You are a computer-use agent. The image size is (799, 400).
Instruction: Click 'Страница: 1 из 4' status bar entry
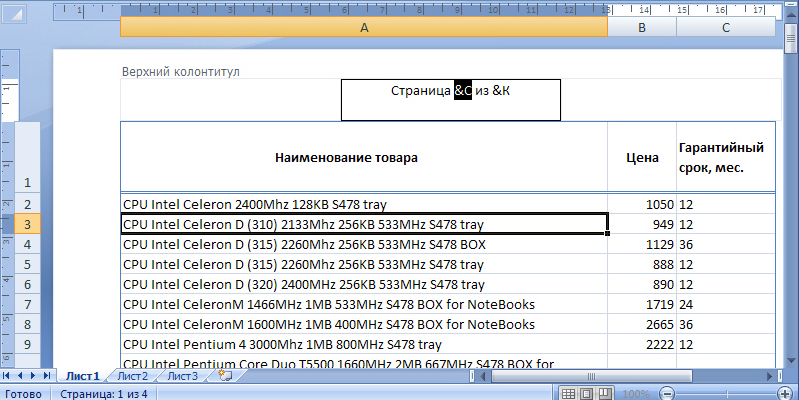[103, 394]
